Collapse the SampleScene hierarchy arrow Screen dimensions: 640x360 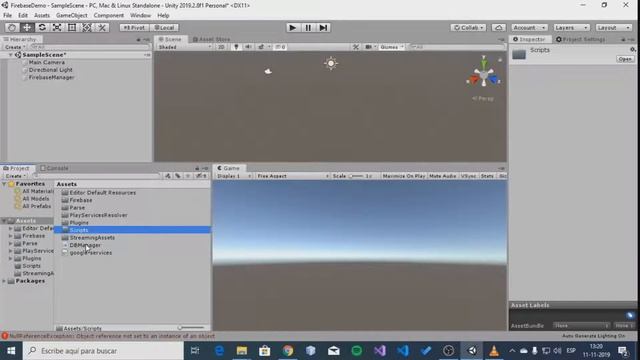point(11,55)
